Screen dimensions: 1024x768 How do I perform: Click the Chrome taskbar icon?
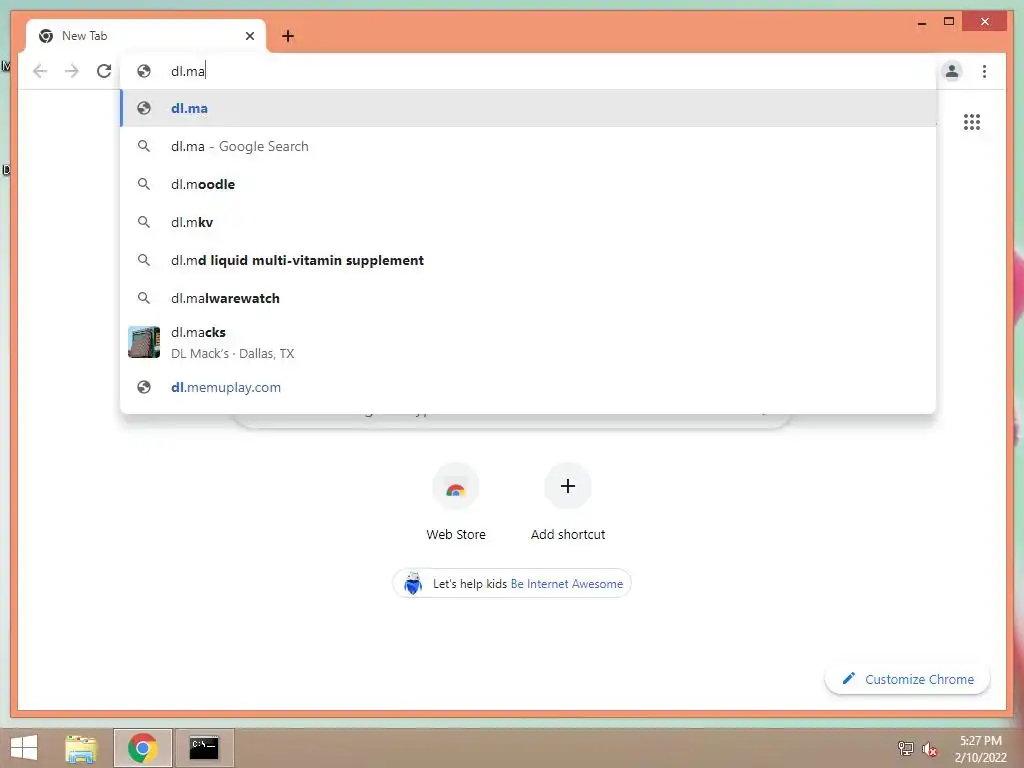(142, 748)
